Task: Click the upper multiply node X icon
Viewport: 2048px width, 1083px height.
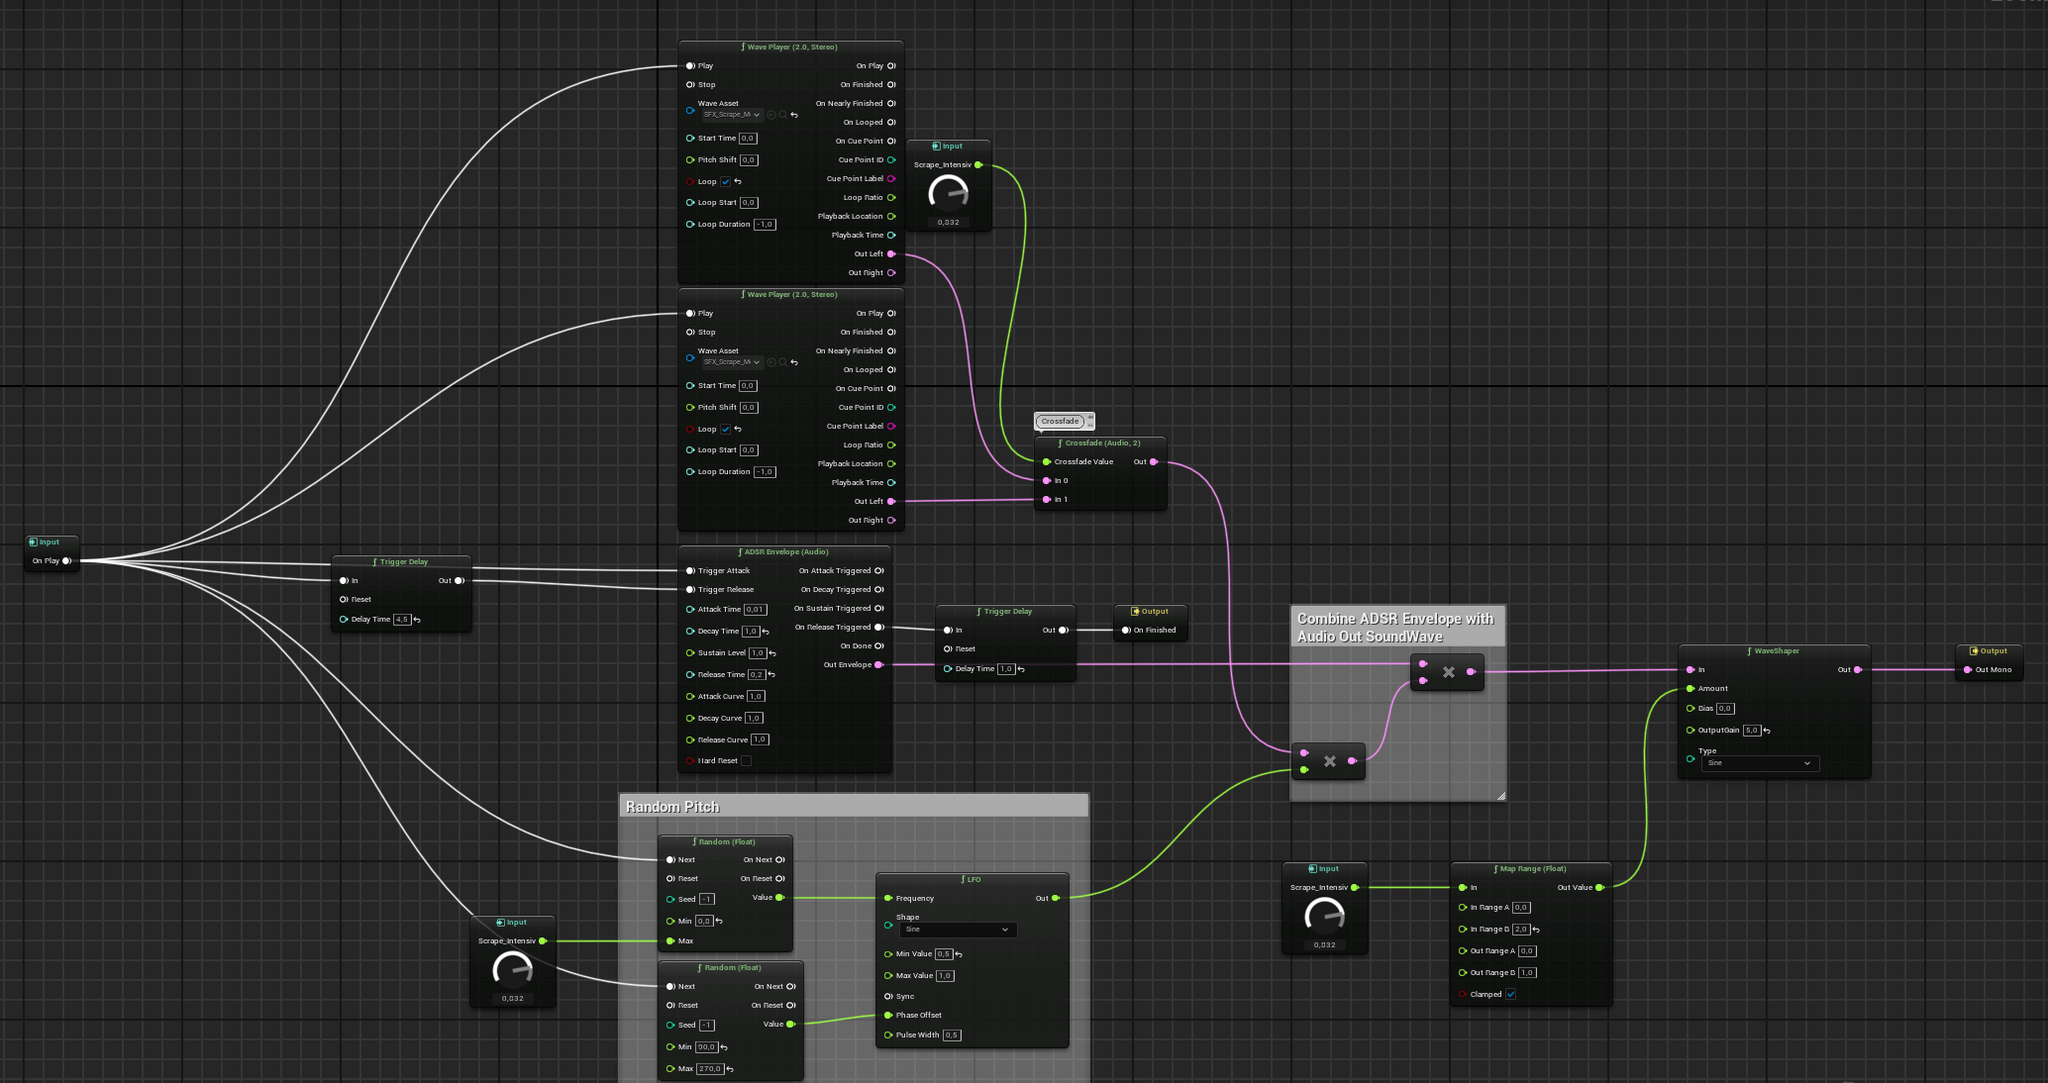Action: coord(1448,672)
